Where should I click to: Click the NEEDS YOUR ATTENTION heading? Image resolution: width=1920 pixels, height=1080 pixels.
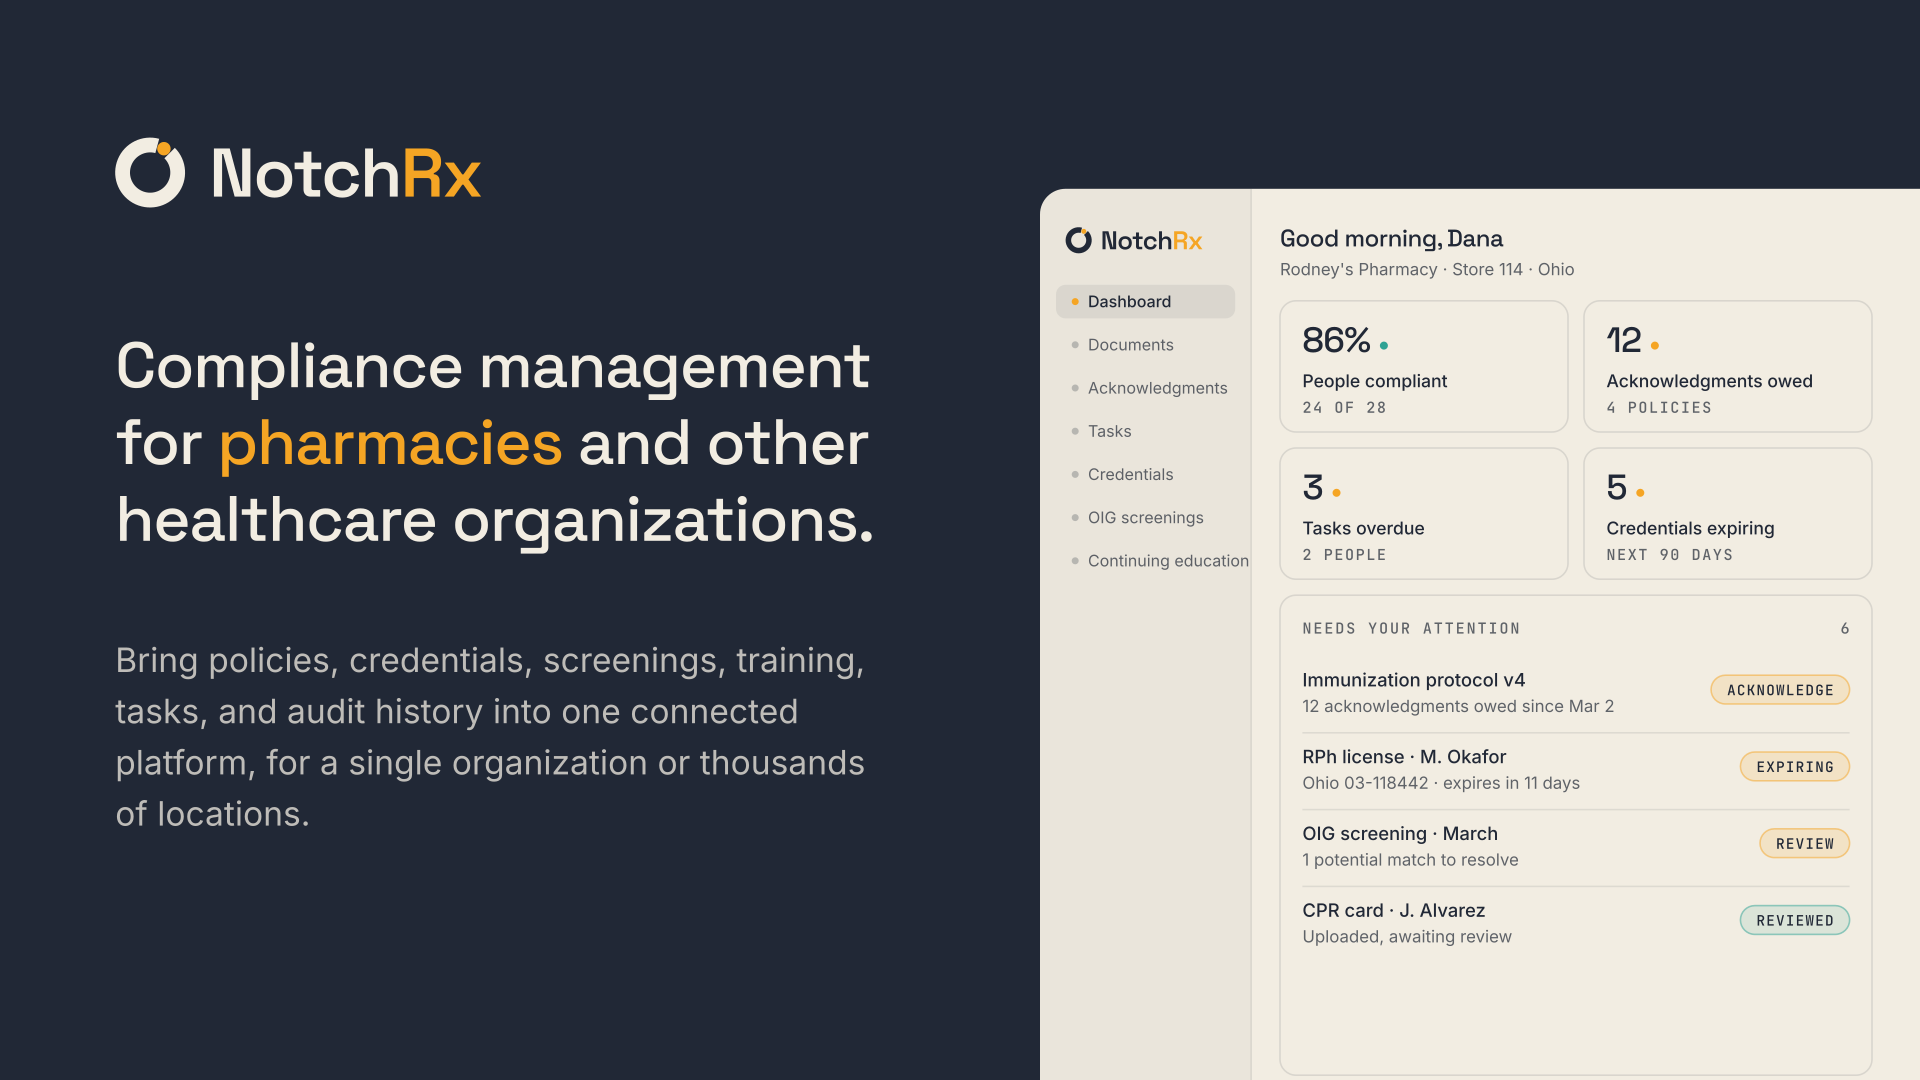coord(1411,629)
